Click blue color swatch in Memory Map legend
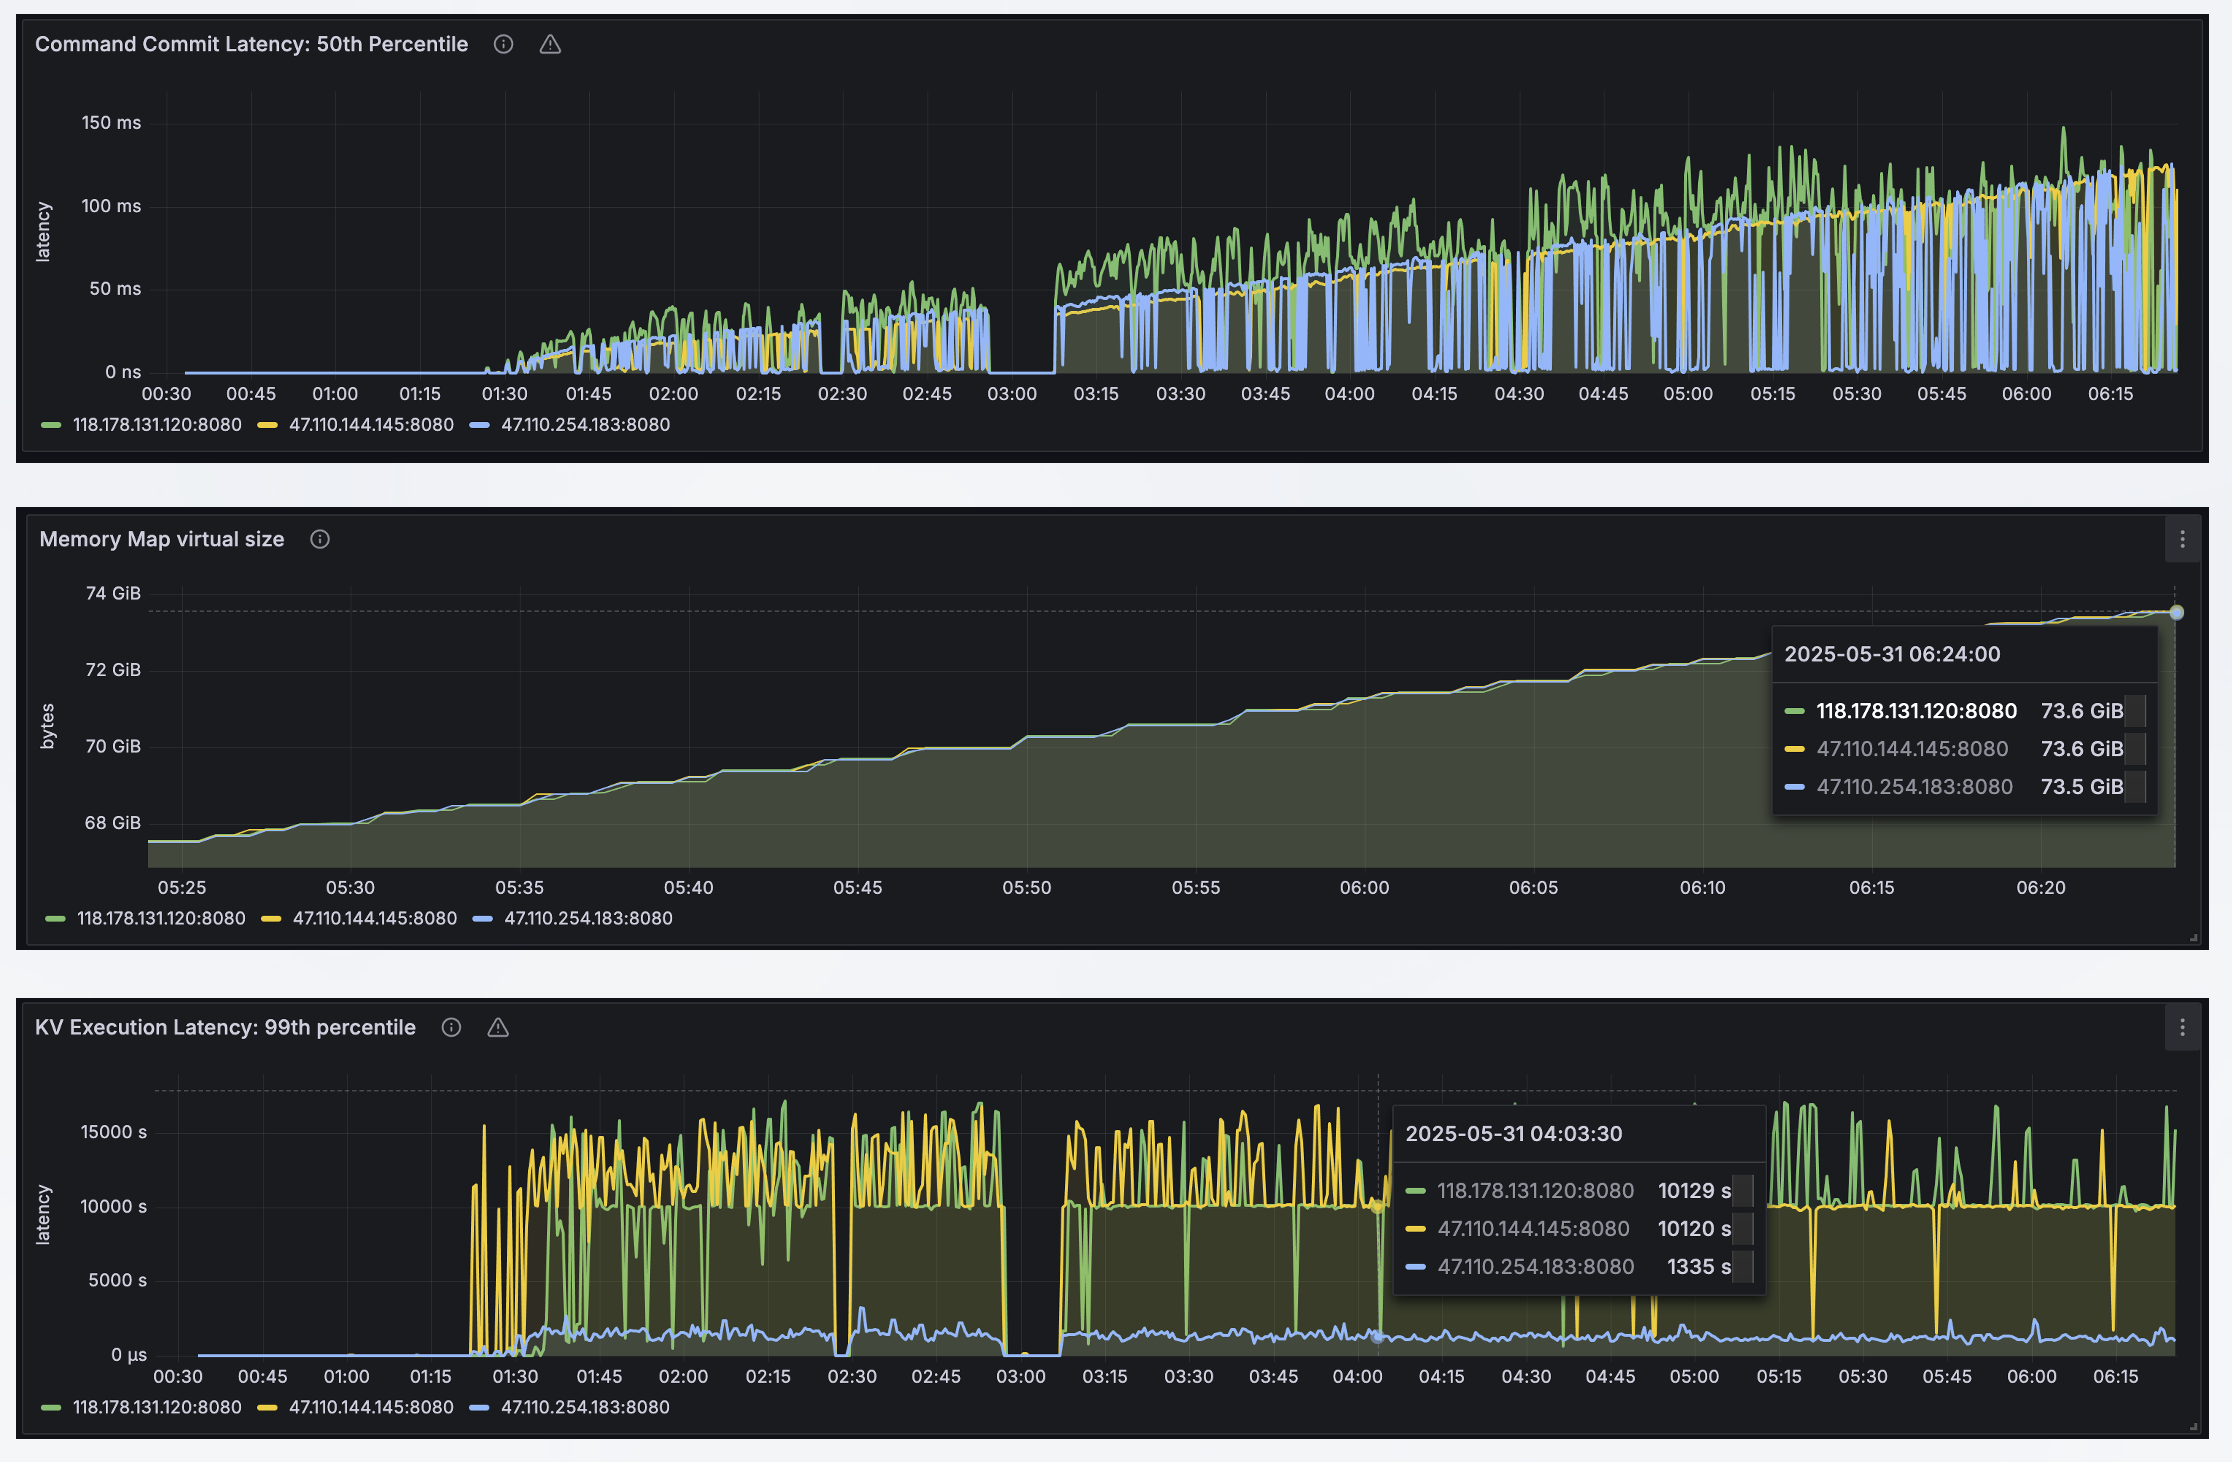 483,919
